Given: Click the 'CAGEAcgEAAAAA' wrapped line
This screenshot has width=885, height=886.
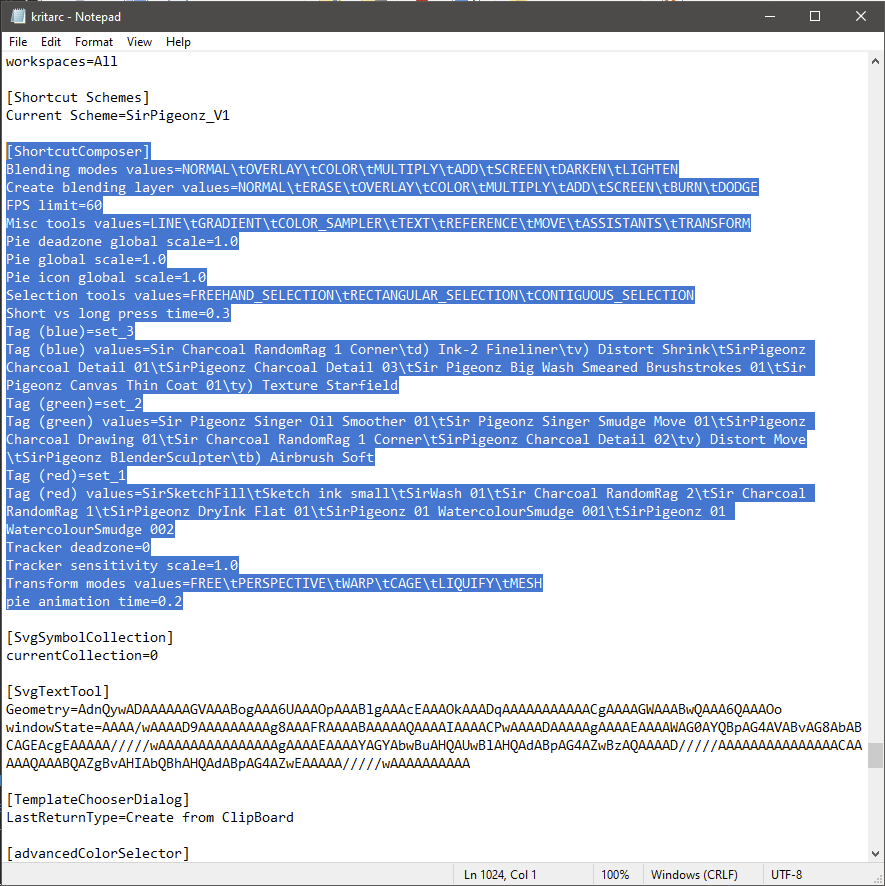Looking at the screenshot, I should tap(434, 746).
